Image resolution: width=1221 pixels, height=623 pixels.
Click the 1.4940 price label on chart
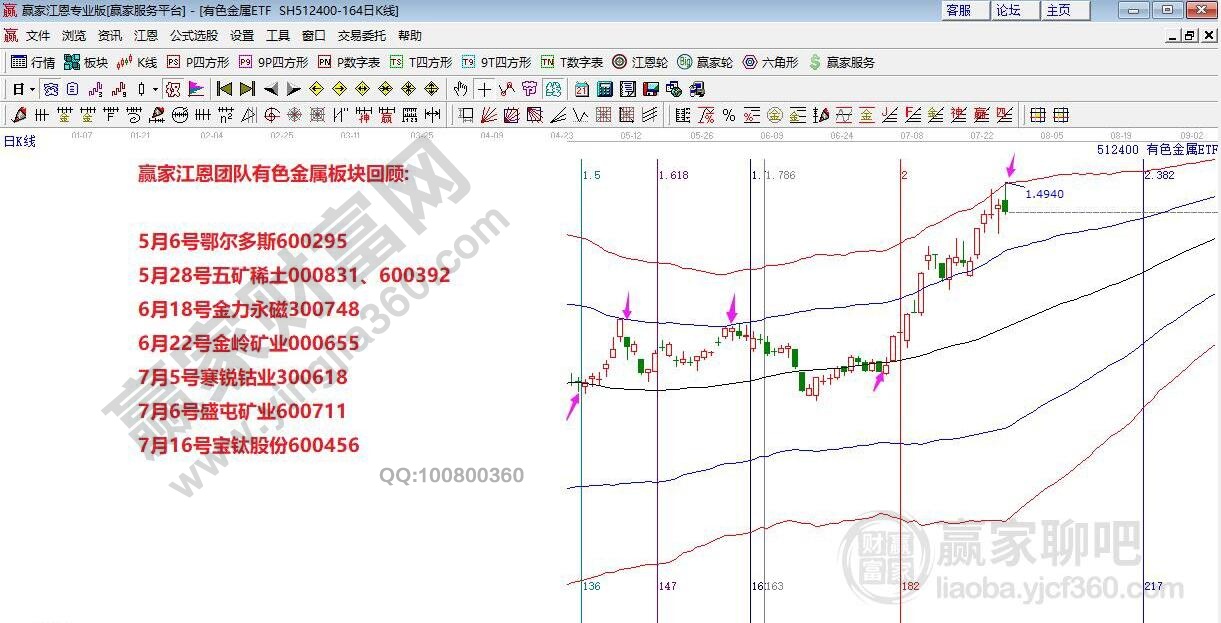point(1044,194)
